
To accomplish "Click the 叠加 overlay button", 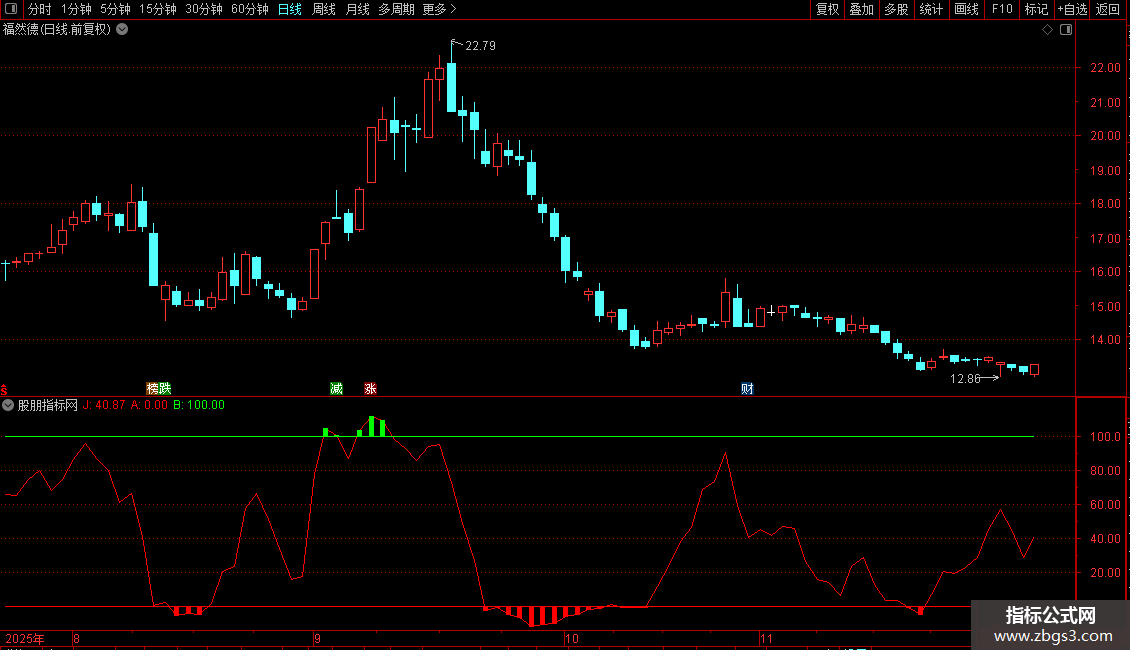I will (x=861, y=9).
